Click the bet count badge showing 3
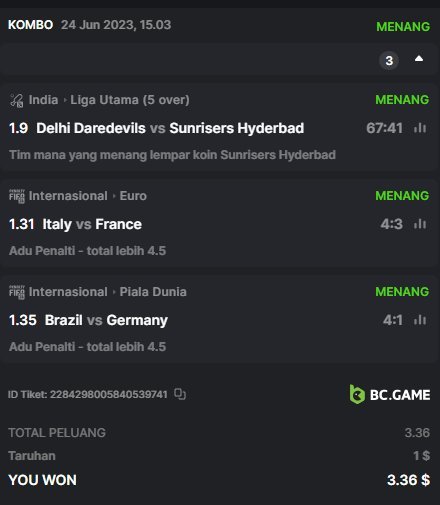440x505 pixels. pos(389,61)
